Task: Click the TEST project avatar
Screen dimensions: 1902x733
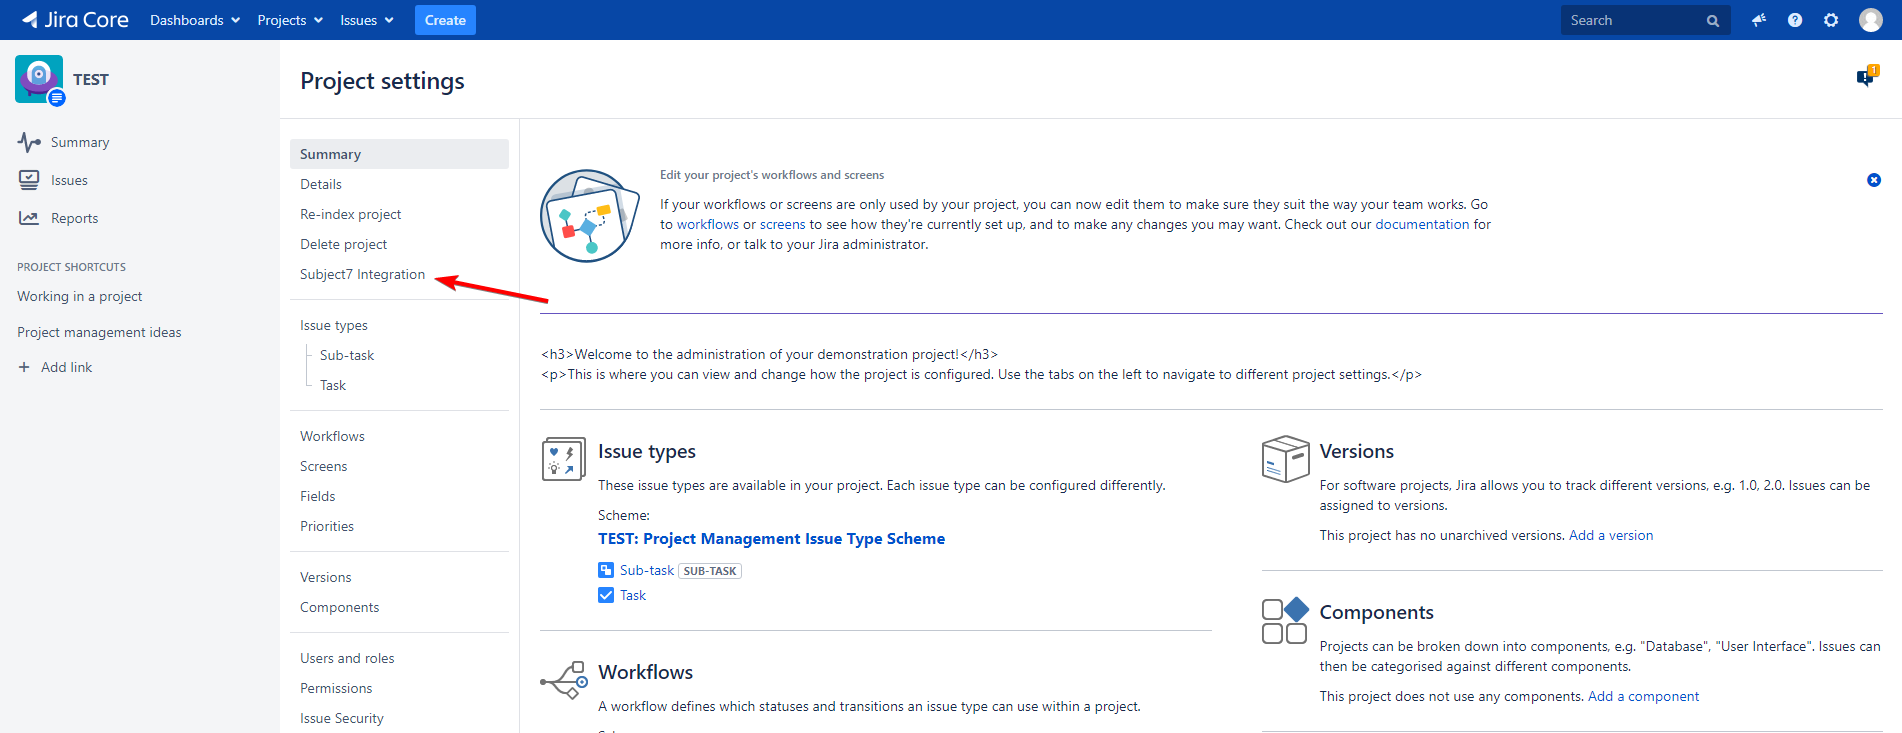Action: click(39, 79)
